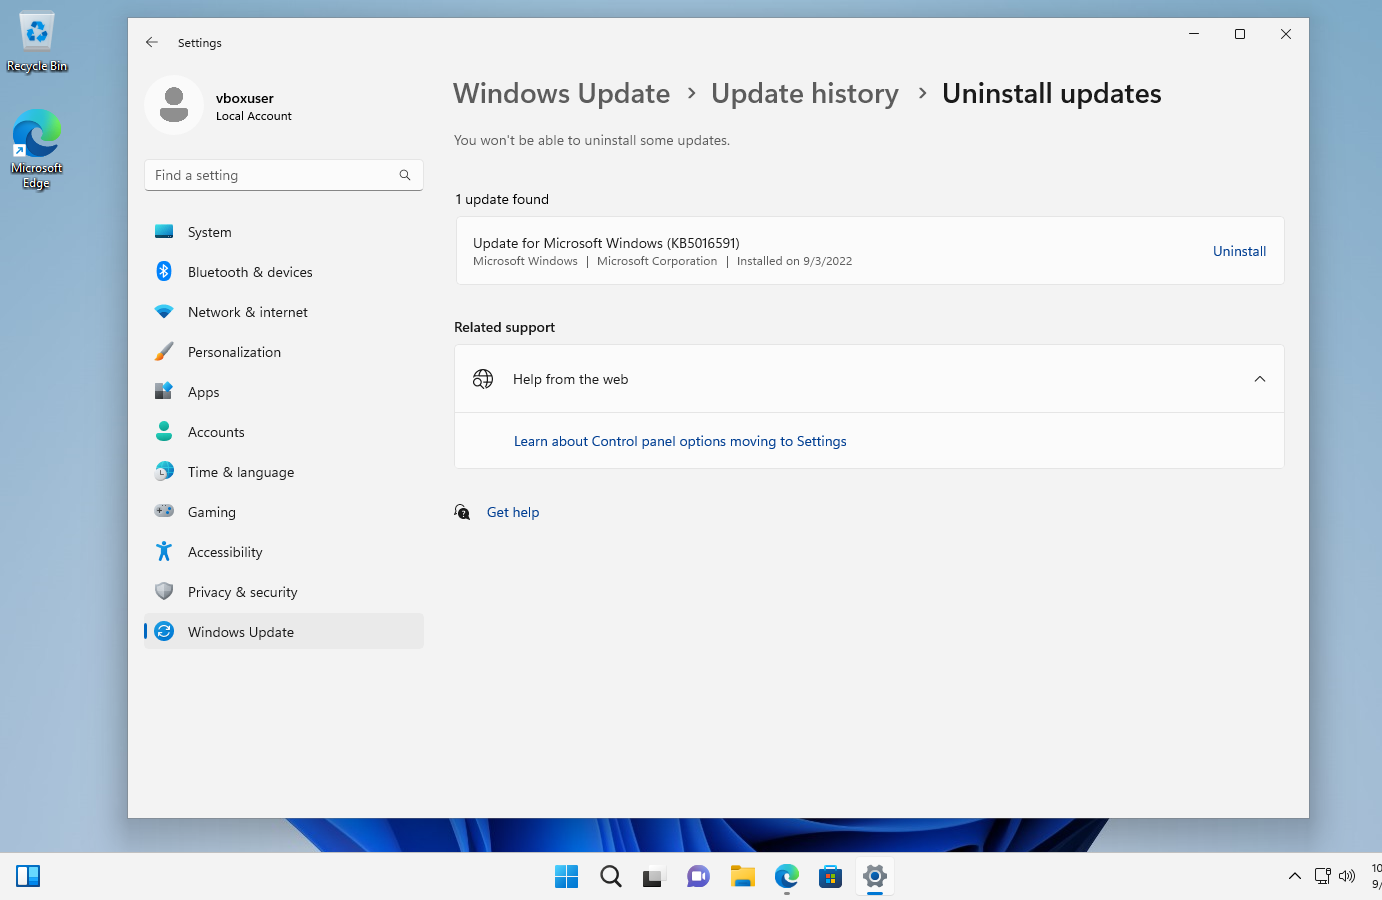Open the Control panel options moving link
The image size is (1382, 900).
coord(680,441)
